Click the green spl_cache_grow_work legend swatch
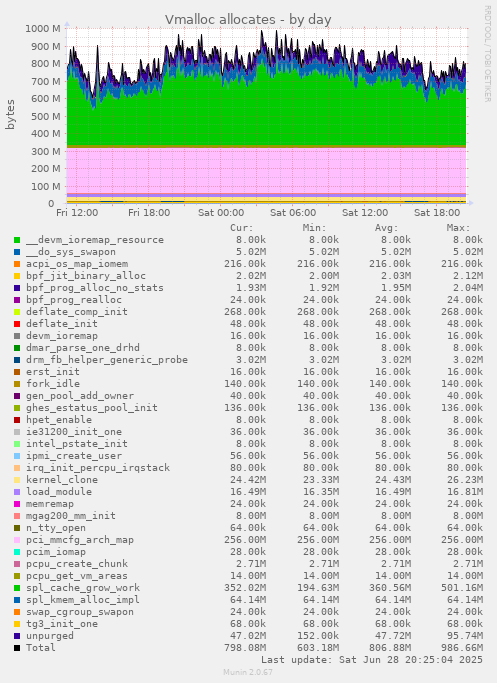 [x=17, y=588]
